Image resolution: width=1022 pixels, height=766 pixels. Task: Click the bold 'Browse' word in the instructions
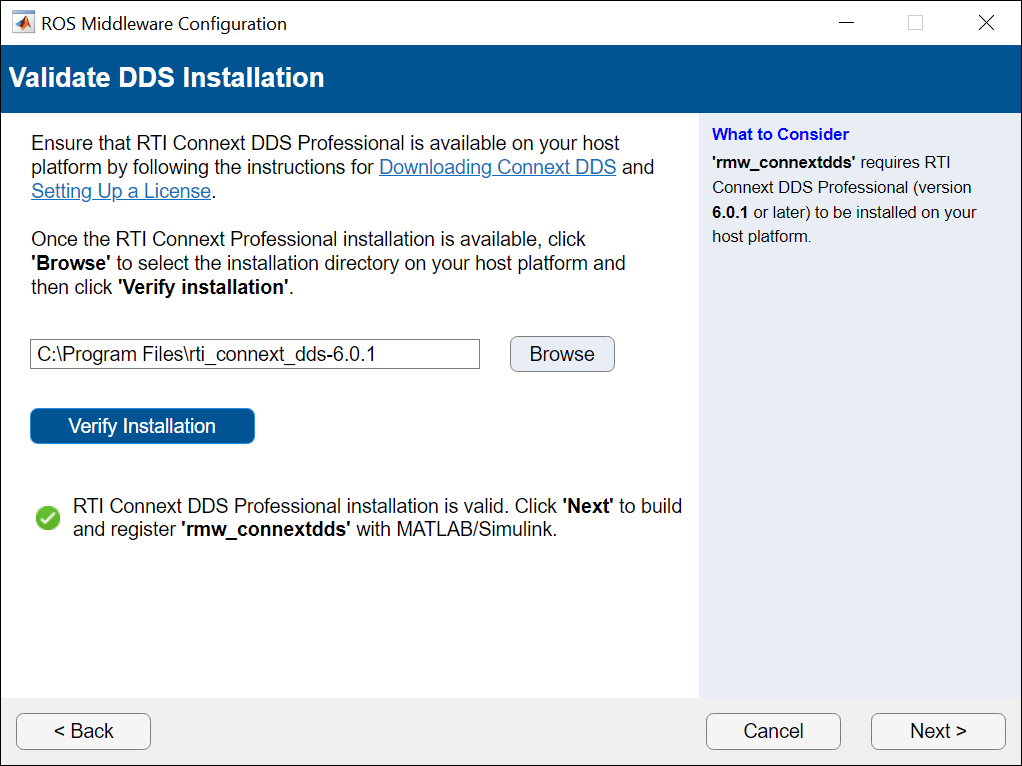tap(70, 263)
